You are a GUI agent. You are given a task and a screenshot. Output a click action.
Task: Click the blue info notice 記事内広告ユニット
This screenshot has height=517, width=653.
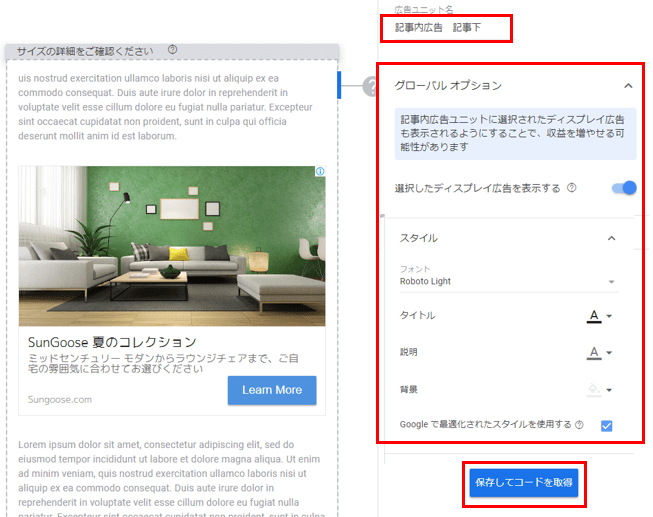pyautogui.click(x=516, y=133)
